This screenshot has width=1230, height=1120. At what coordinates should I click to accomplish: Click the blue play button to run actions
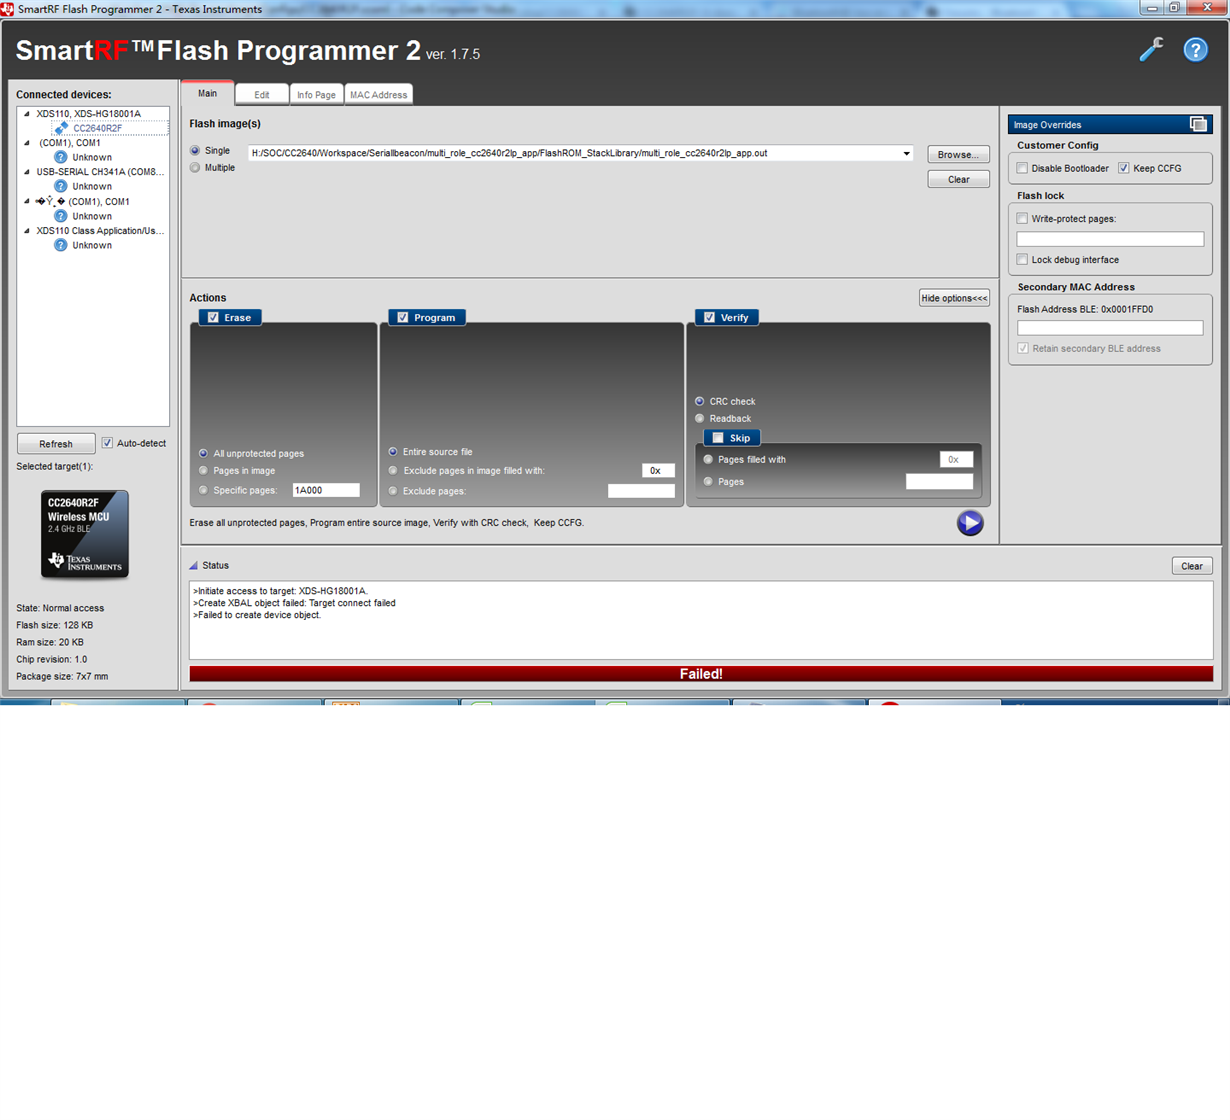pyautogui.click(x=970, y=523)
